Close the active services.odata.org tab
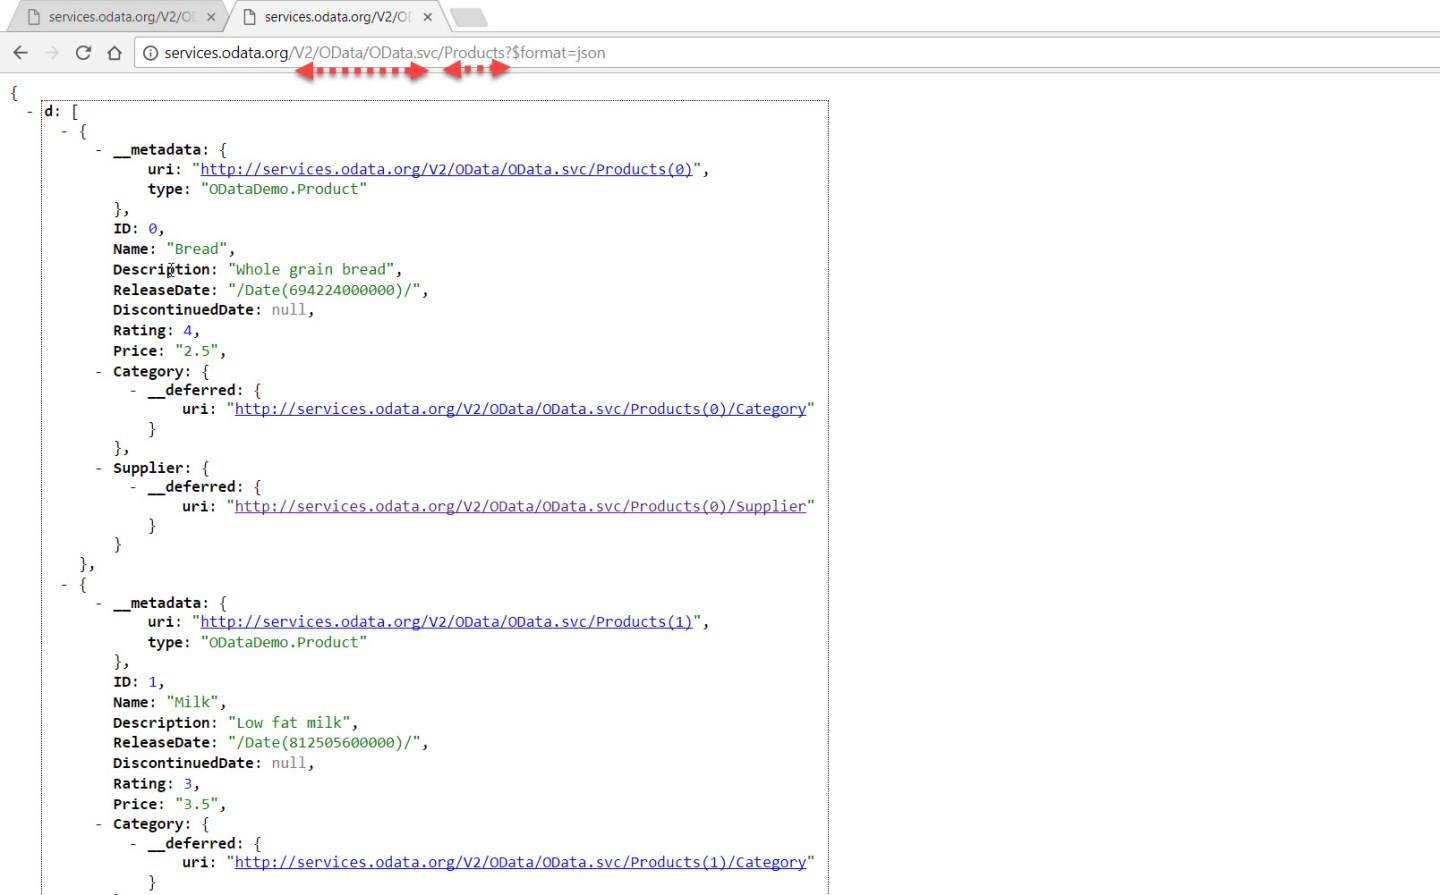The height and width of the screenshot is (895, 1440). pyautogui.click(x=427, y=16)
